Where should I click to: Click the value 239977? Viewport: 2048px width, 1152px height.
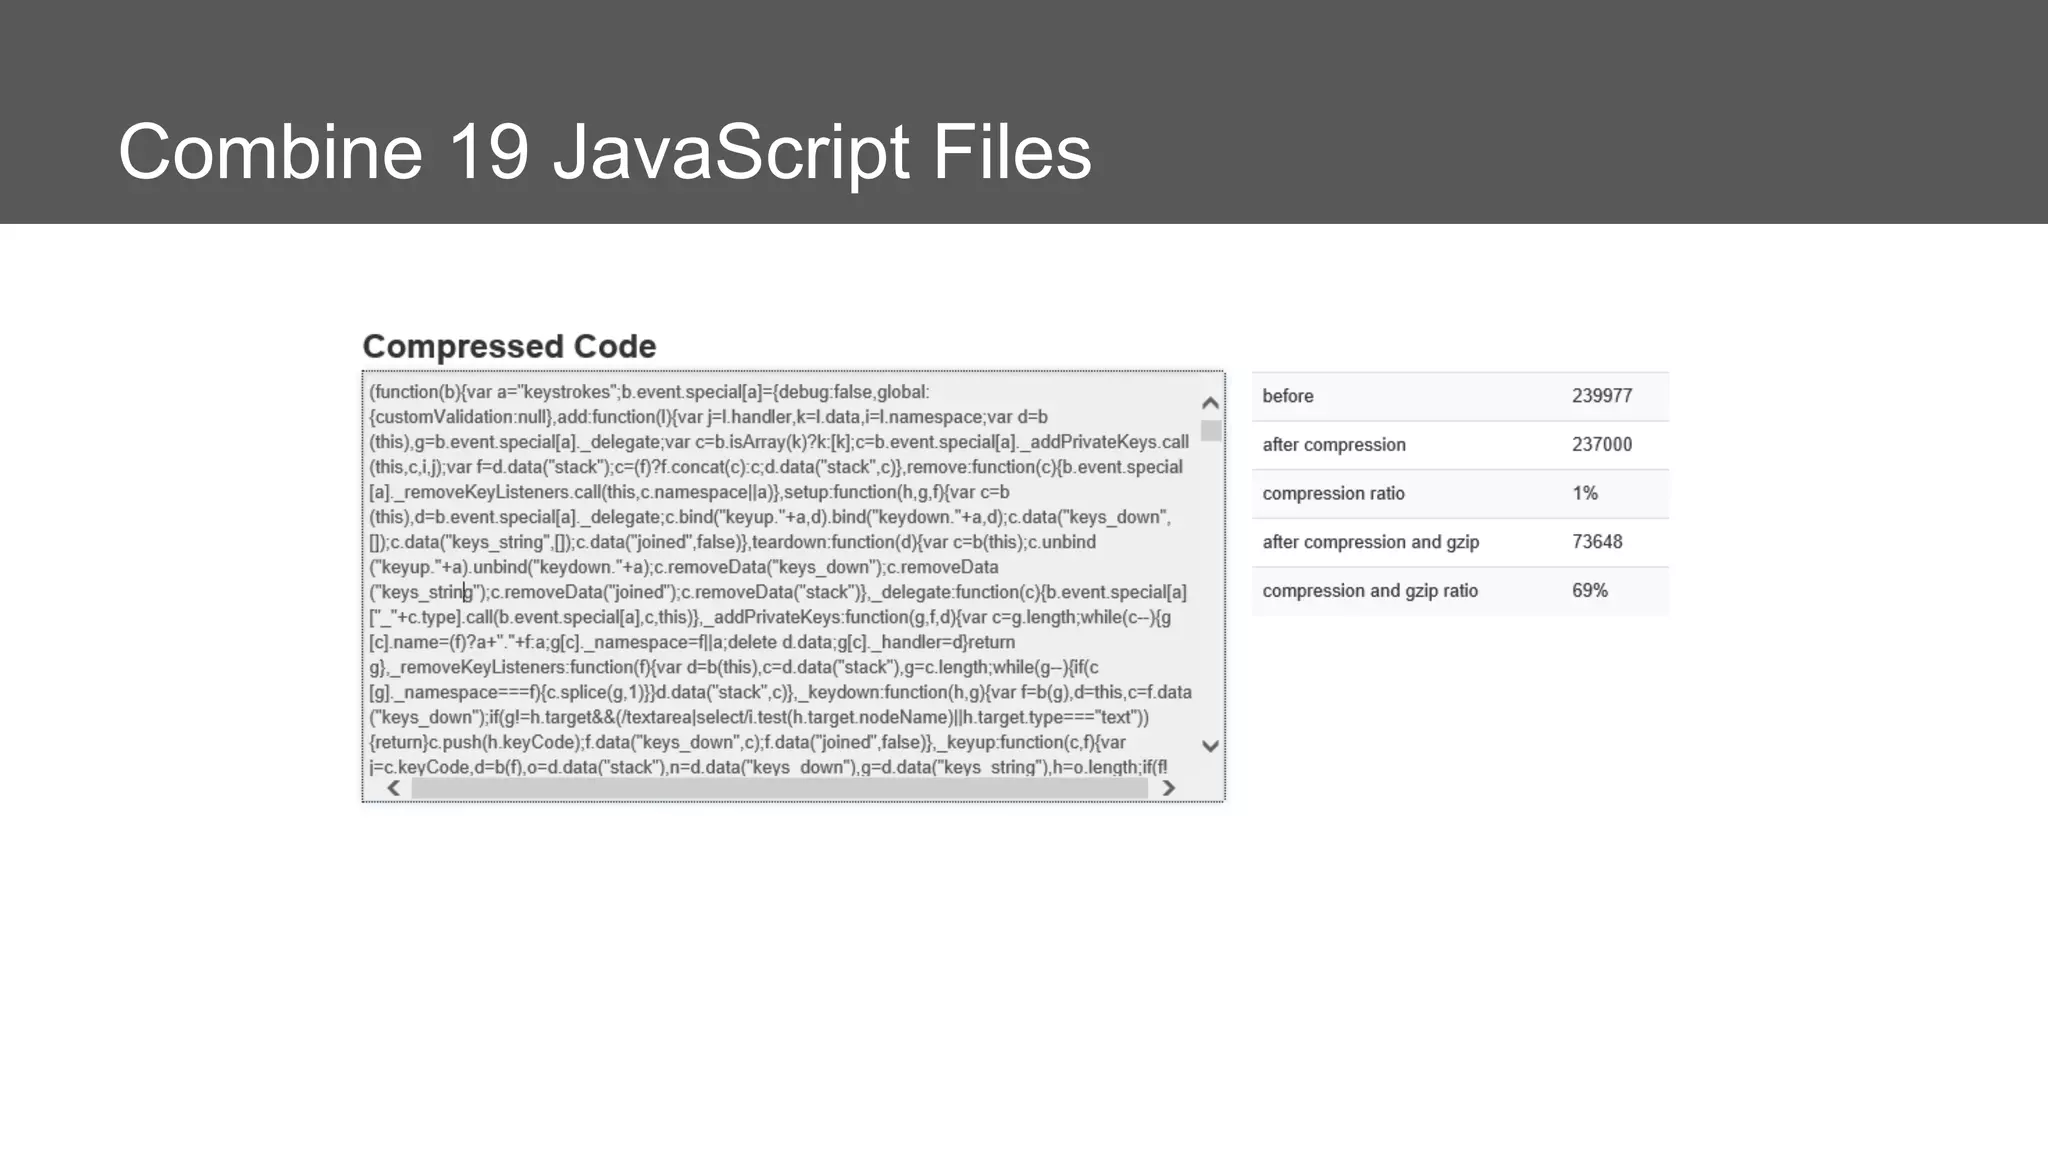click(x=1602, y=396)
